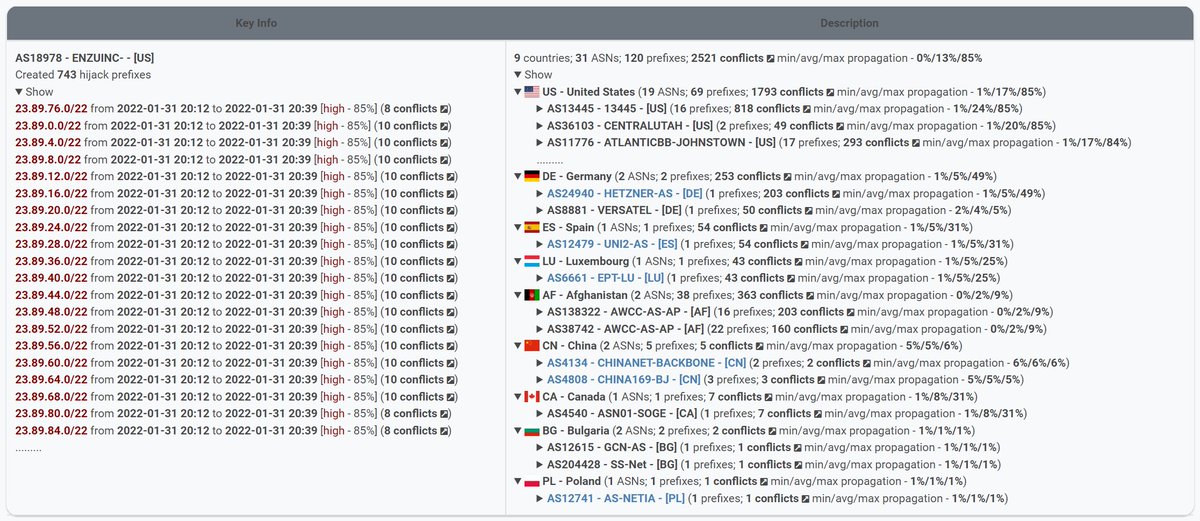Open the AS12741 - AS-NETIA - [PL] link

coord(616,500)
